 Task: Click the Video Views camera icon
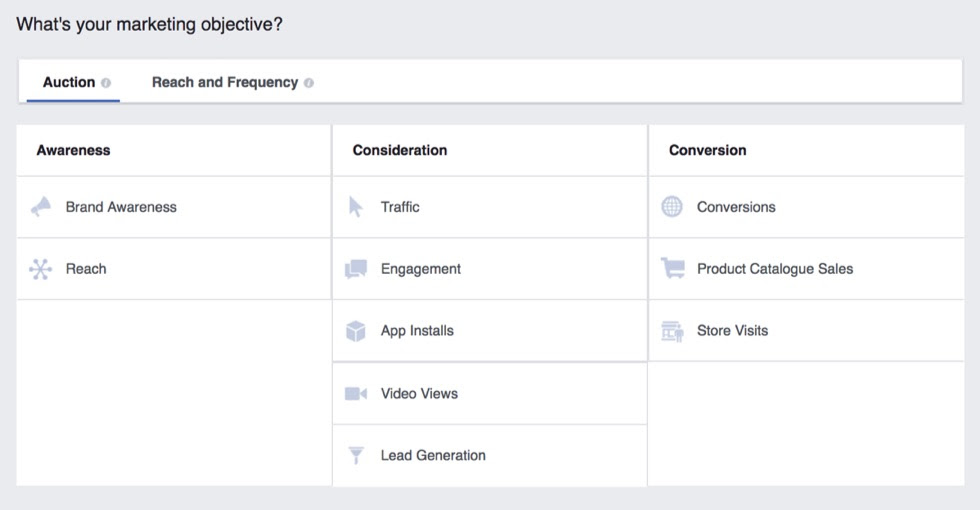pos(356,394)
